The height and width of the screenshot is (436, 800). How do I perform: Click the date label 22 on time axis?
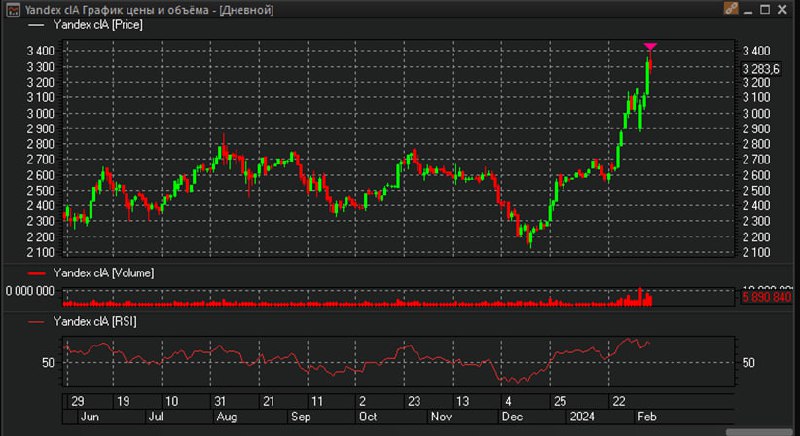click(x=618, y=401)
